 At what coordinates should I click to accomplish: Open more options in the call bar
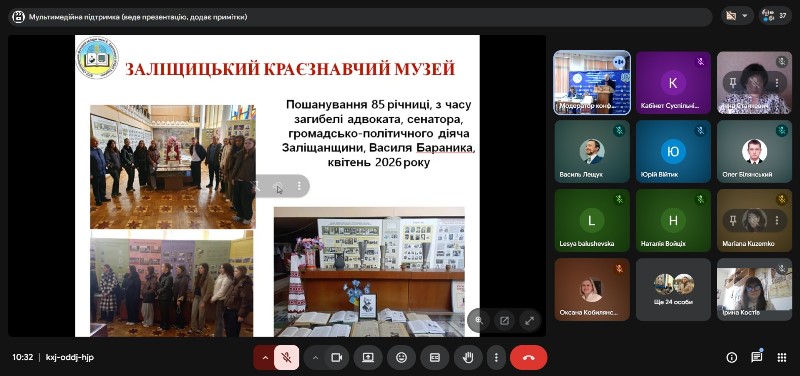pos(496,358)
